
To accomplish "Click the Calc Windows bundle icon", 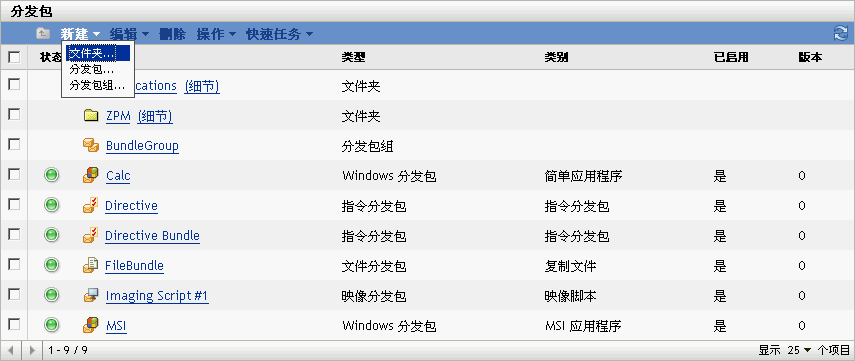I will [91, 175].
